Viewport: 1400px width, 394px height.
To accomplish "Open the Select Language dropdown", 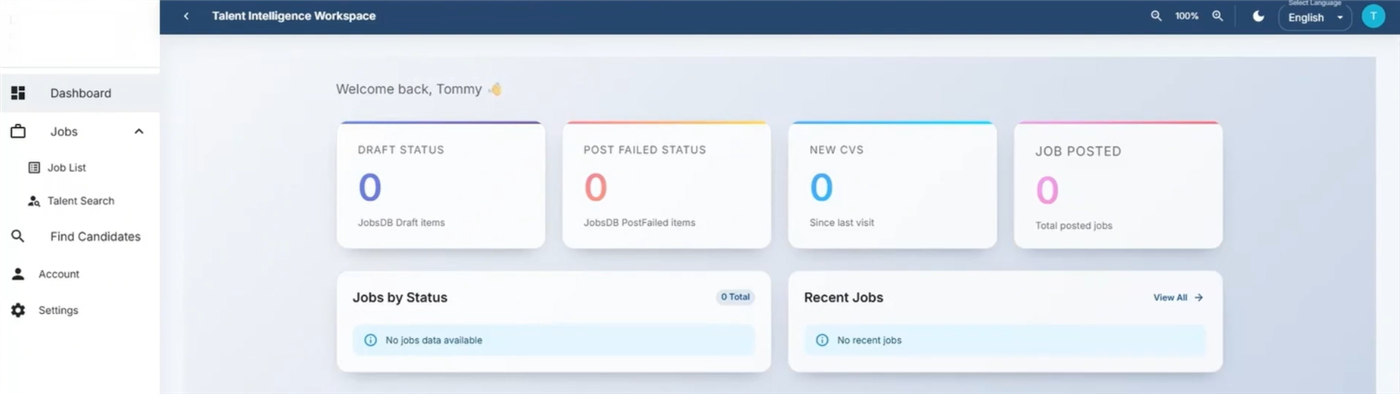I will (x=1315, y=17).
